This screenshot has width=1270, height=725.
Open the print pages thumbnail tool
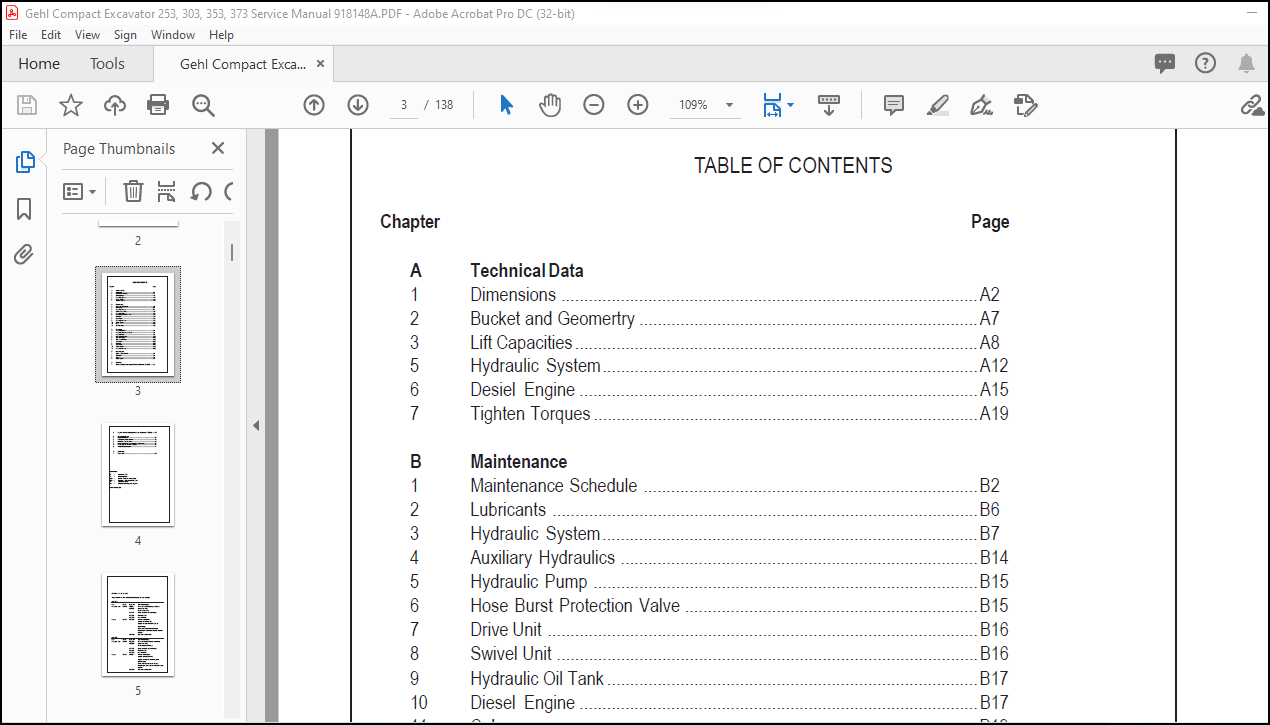click(167, 191)
